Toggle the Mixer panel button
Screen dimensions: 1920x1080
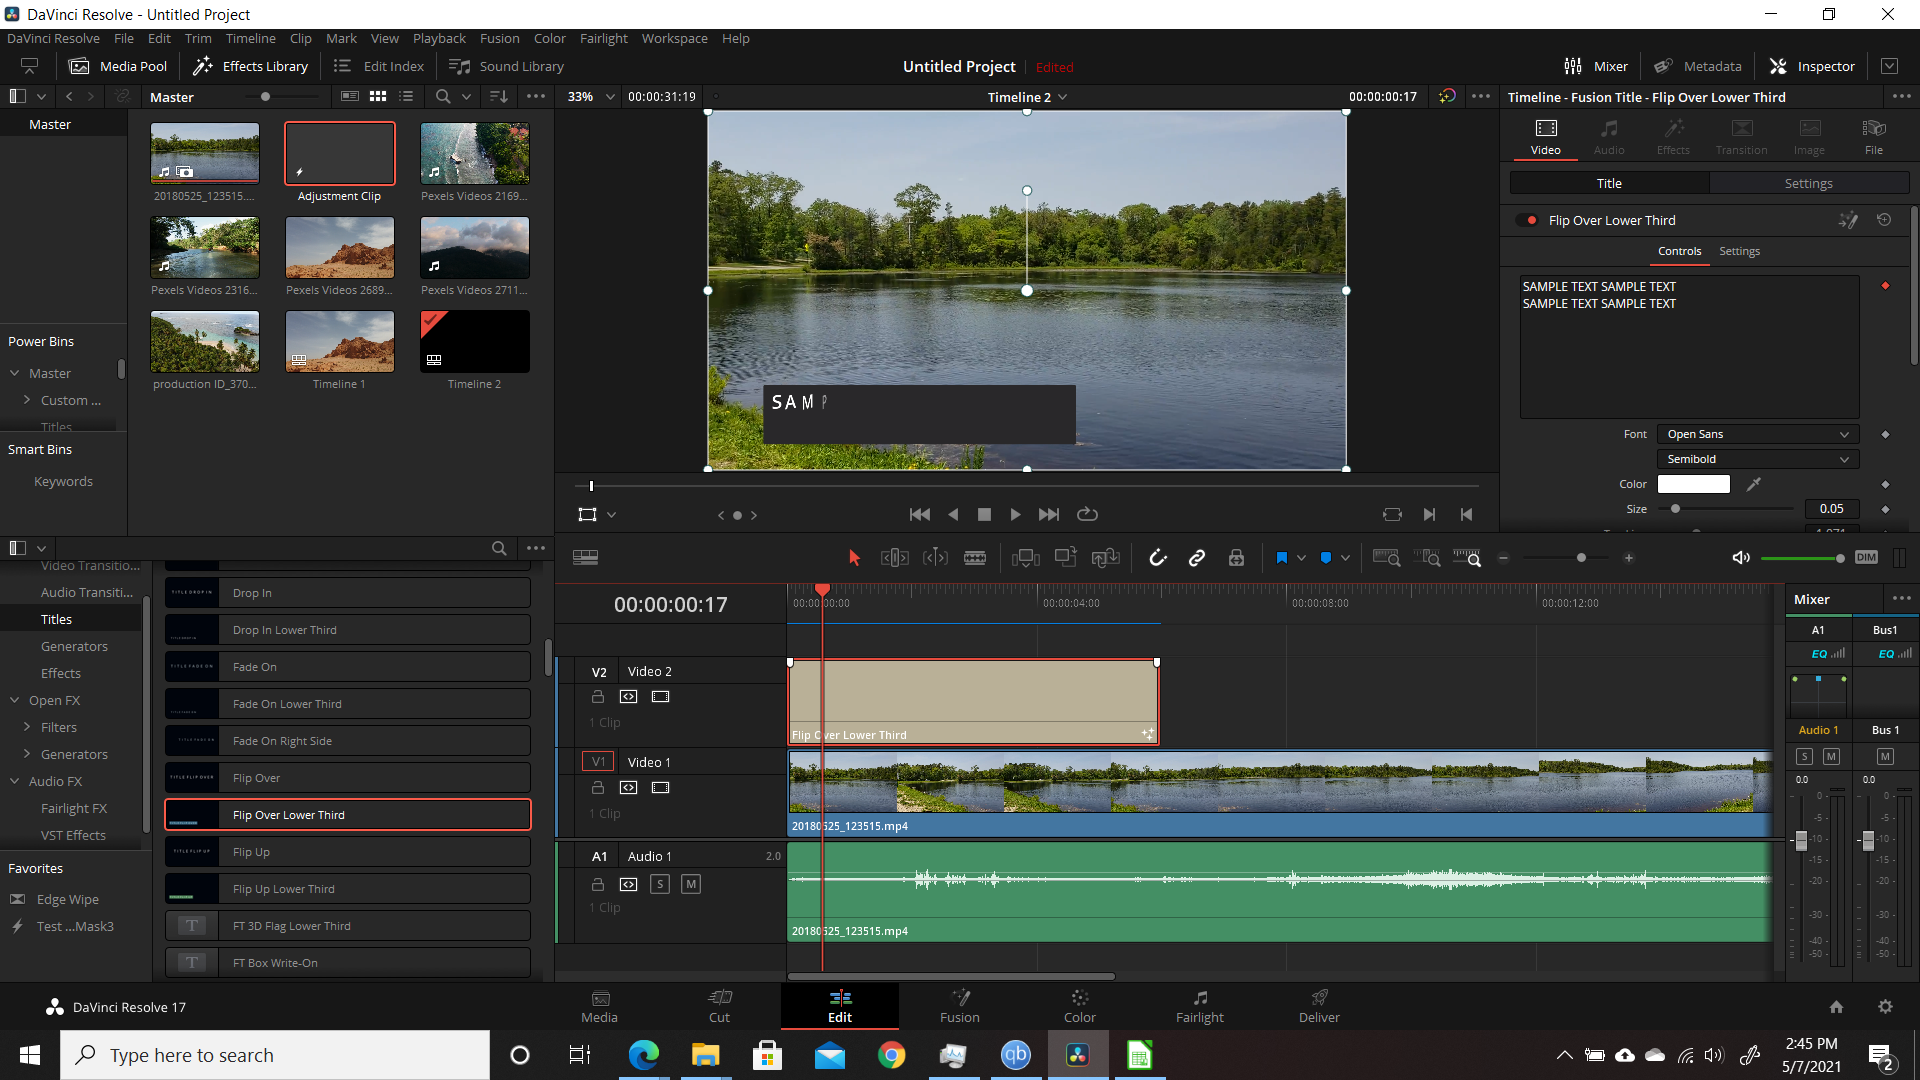[x=1596, y=66]
